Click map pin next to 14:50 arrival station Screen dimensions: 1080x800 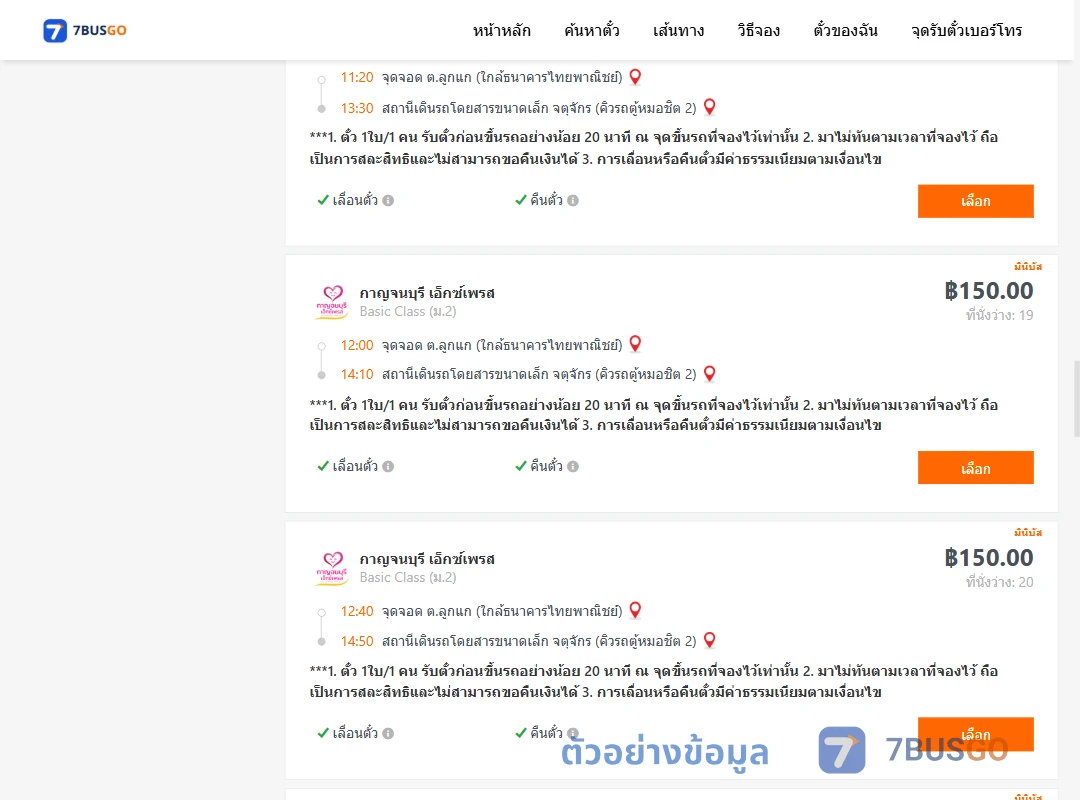click(x=709, y=640)
